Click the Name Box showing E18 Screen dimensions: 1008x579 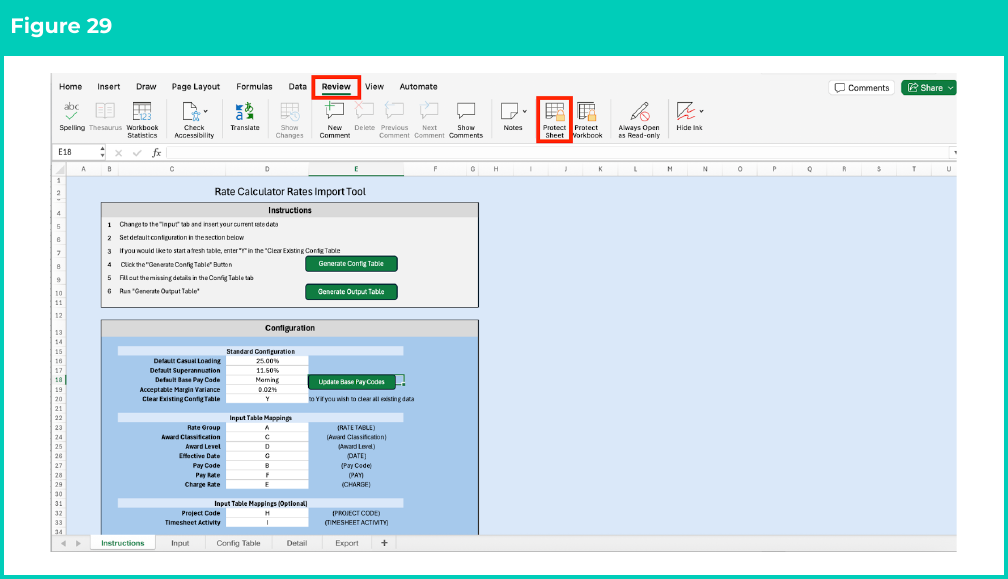click(x=76, y=152)
